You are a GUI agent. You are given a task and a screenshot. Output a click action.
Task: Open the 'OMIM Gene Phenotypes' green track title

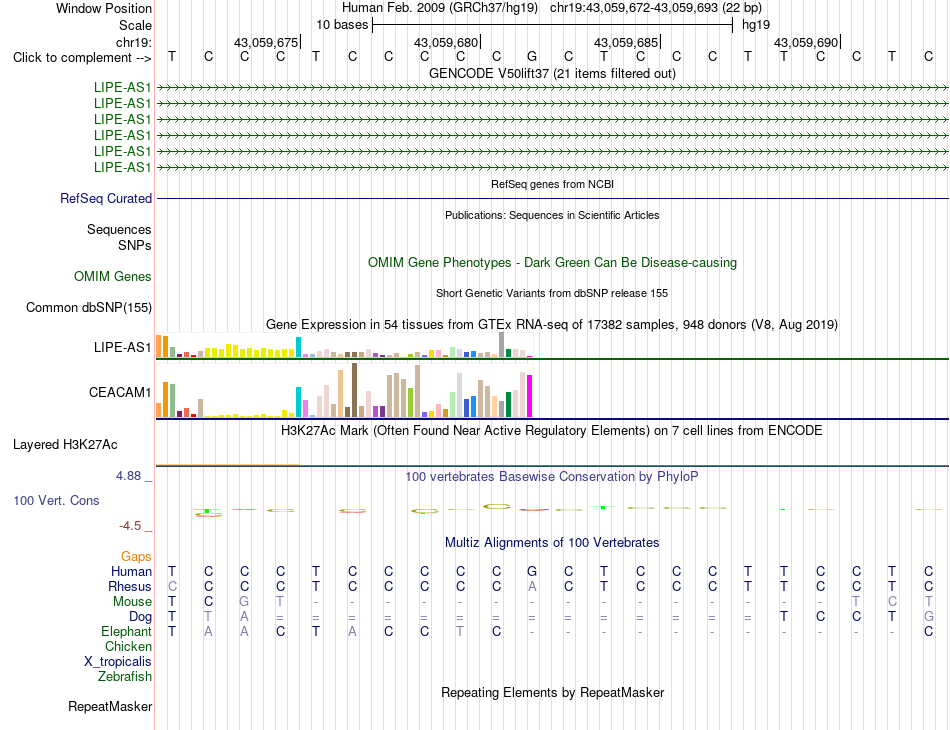(x=552, y=262)
